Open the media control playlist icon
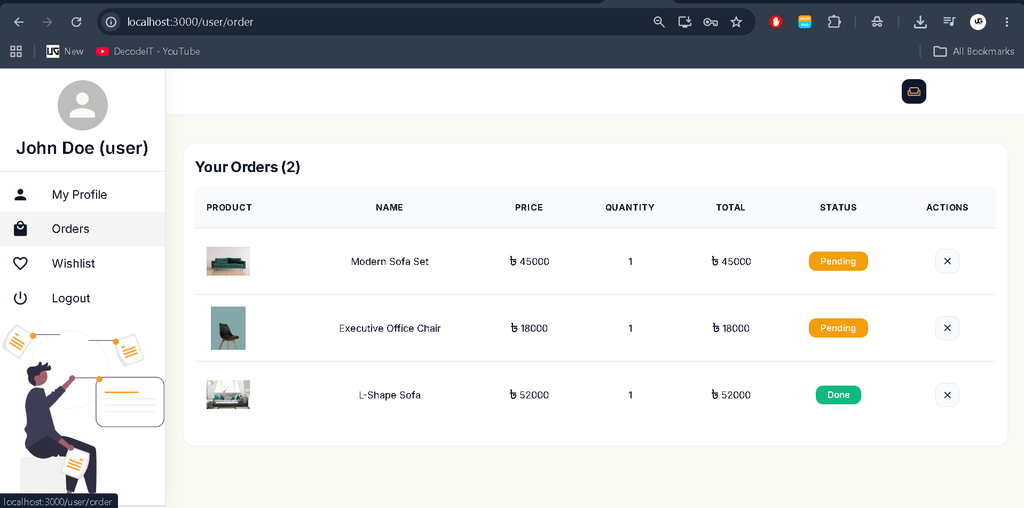1024x508 pixels. click(x=949, y=22)
